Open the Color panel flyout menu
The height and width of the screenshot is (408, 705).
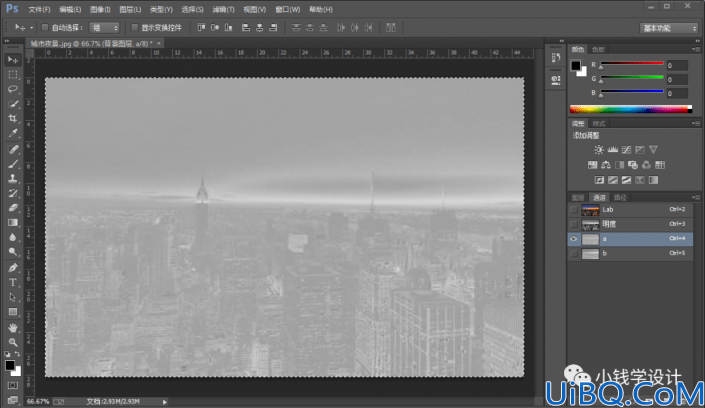point(696,49)
